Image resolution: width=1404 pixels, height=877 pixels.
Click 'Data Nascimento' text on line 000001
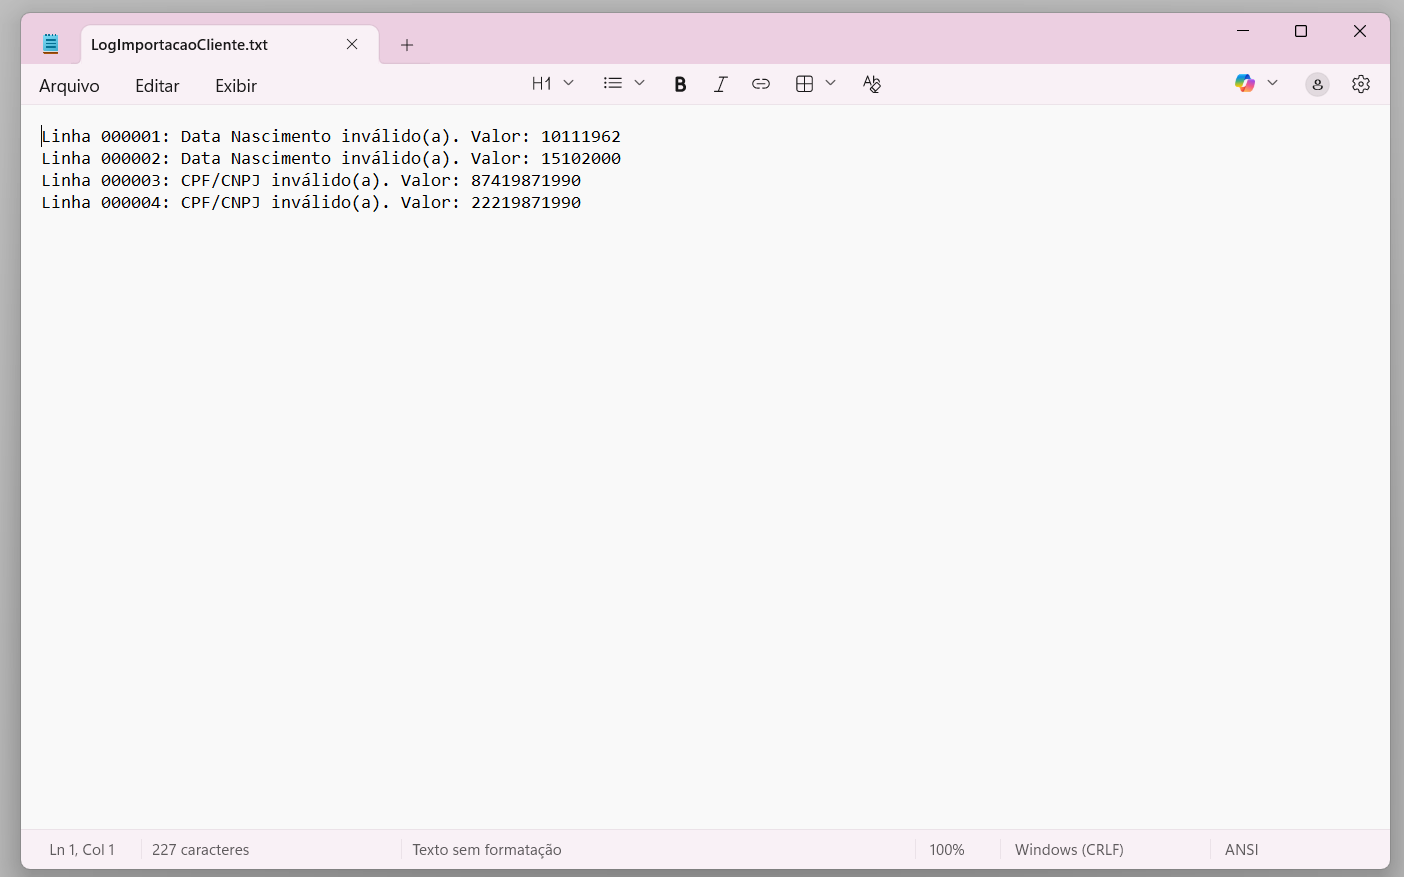pyautogui.click(x=256, y=136)
